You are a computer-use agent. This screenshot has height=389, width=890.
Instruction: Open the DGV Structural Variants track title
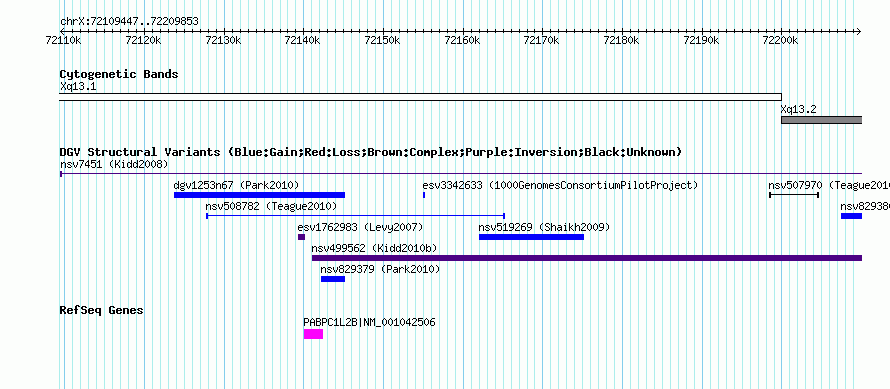coord(371,152)
